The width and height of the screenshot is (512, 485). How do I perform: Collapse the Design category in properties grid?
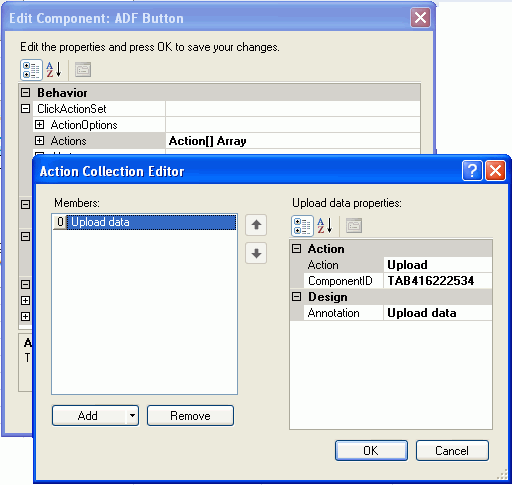point(297,296)
